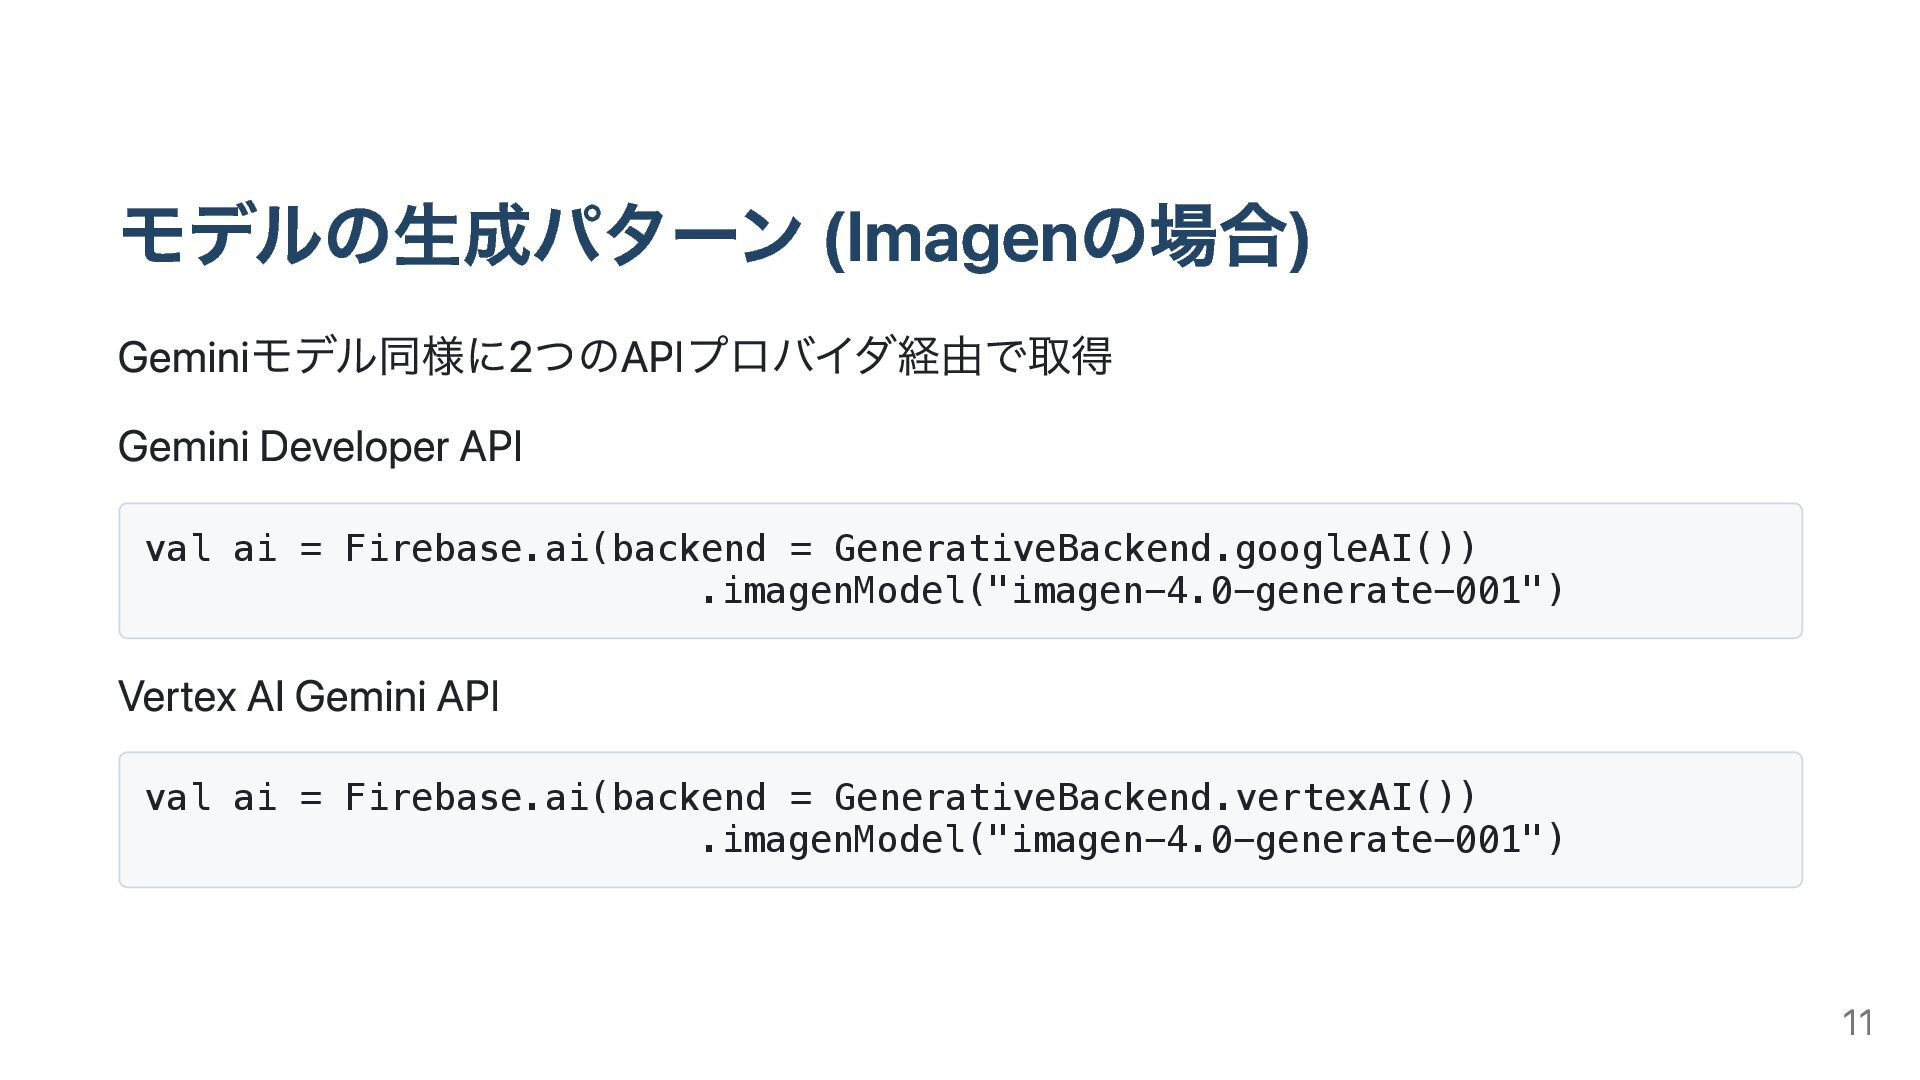The image size is (1920, 1080).
Task: Click the model name string in first code block
Action: pyautogui.click(x=1265, y=591)
